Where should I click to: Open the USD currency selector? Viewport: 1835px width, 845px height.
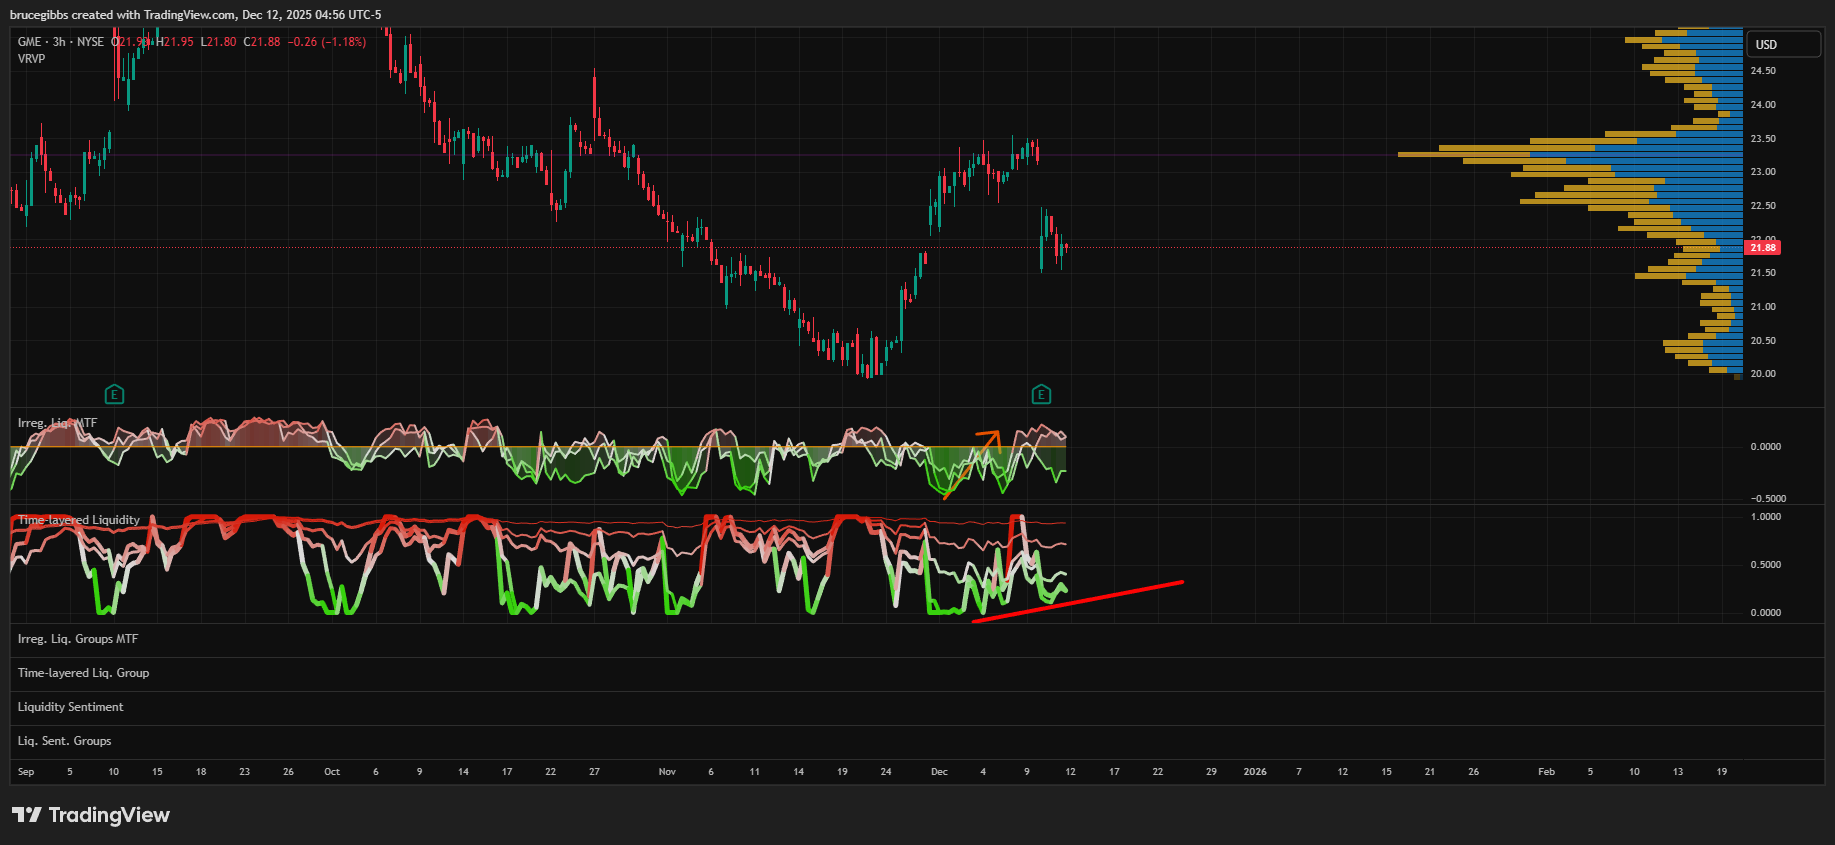pos(1781,45)
